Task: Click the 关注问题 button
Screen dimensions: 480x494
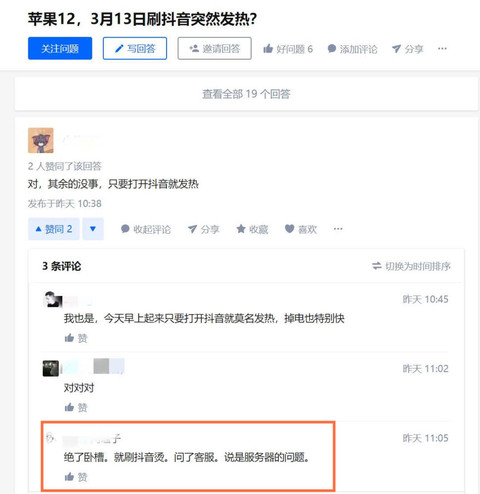Action: (x=60, y=49)
